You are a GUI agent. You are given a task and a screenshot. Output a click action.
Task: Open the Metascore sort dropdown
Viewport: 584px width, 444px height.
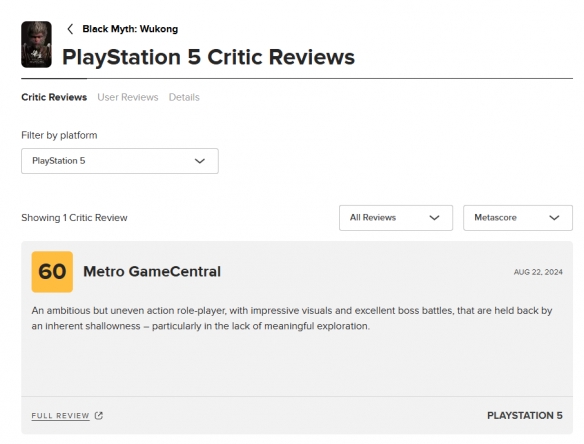click(x=518, y=218)
